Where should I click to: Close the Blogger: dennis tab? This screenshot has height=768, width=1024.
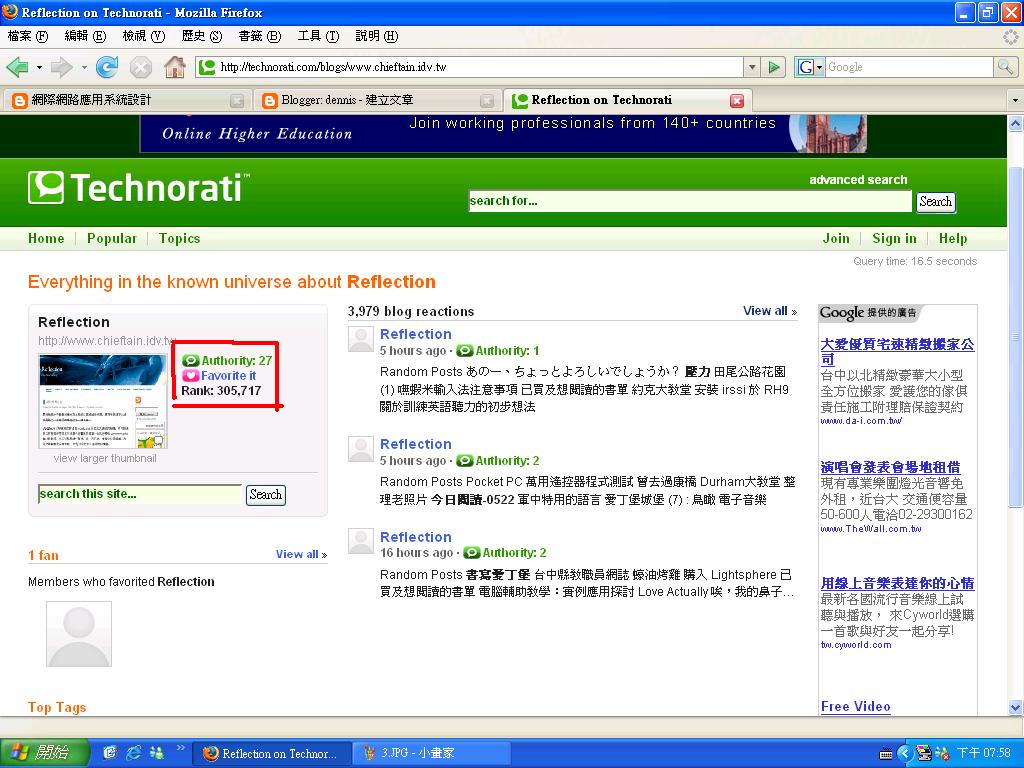(487, 101)
